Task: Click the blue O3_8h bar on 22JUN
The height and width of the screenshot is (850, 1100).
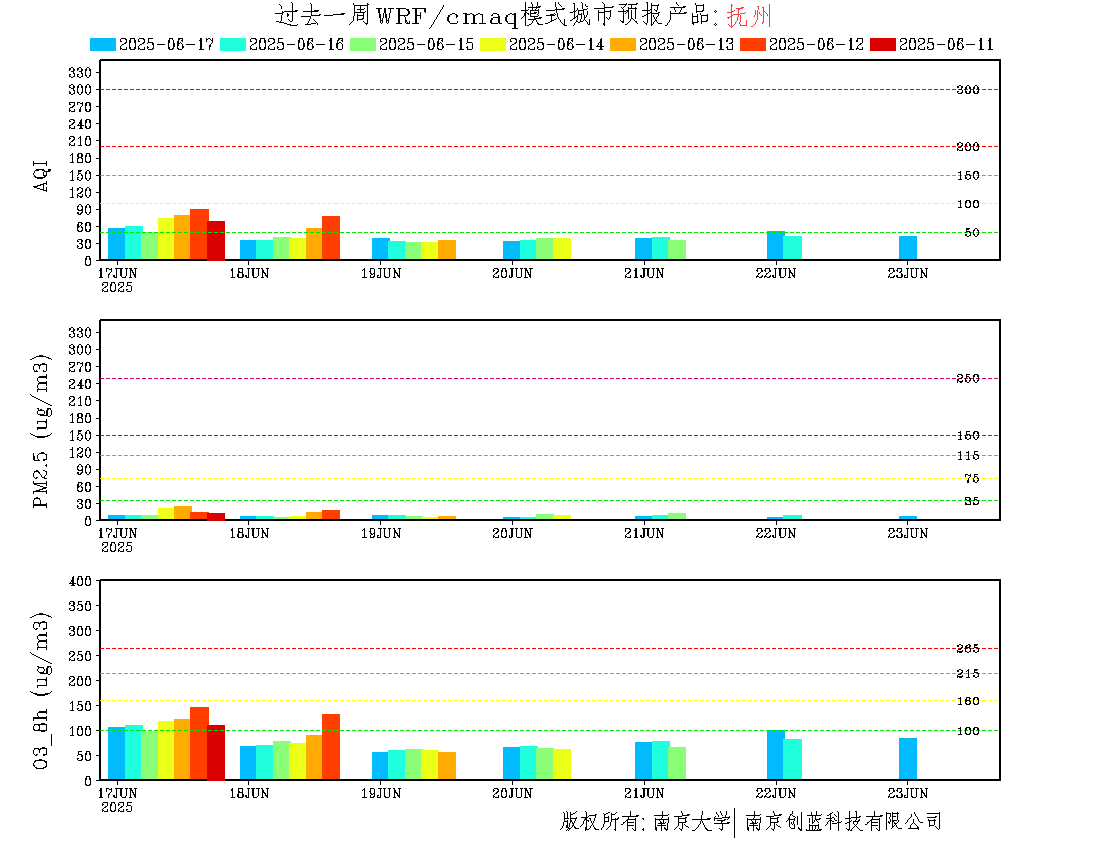Action: 776,755
